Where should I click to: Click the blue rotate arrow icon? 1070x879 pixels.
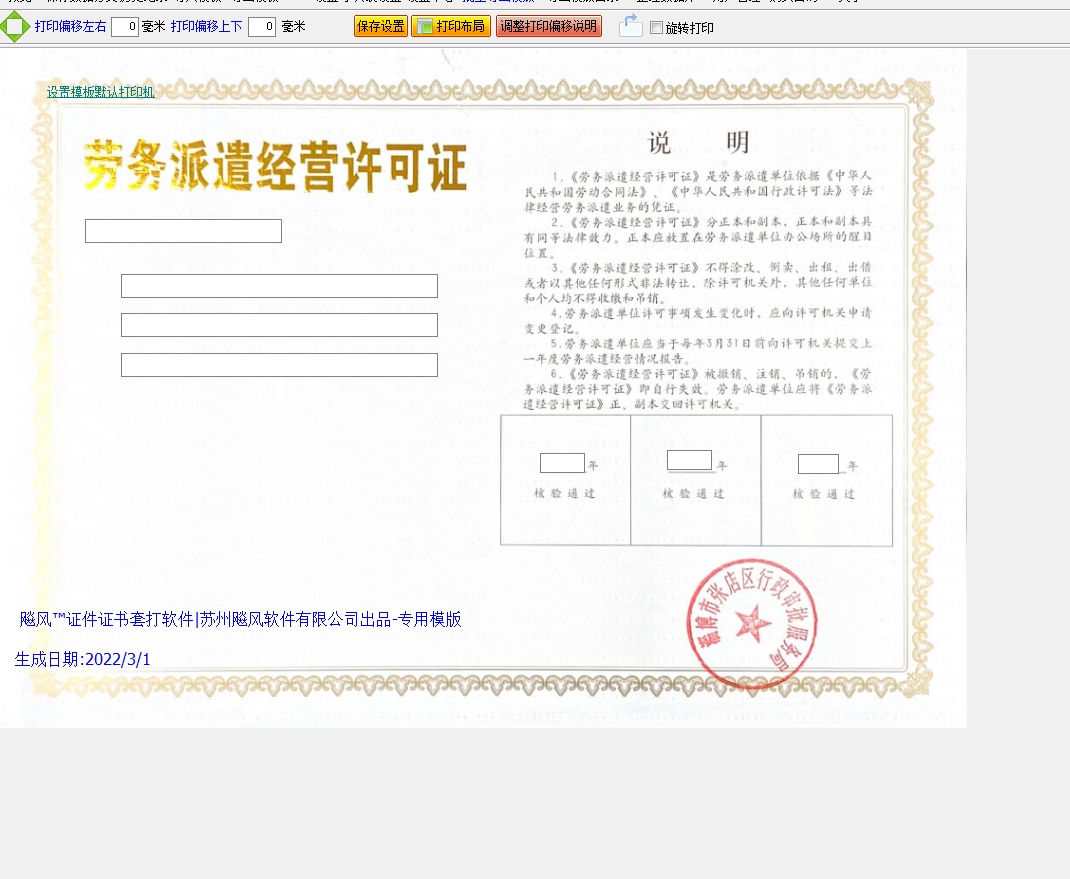[x=630, y=27]
